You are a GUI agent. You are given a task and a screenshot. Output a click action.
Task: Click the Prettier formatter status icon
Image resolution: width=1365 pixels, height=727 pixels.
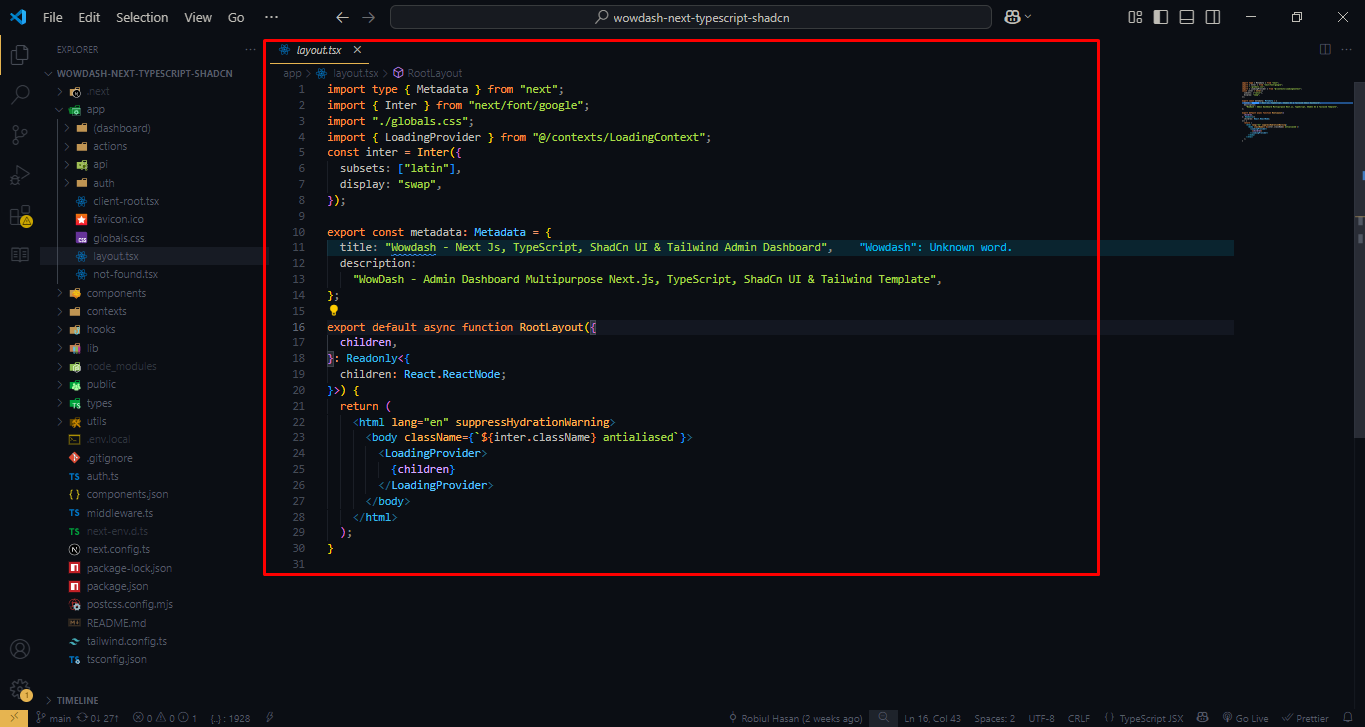1305,717
